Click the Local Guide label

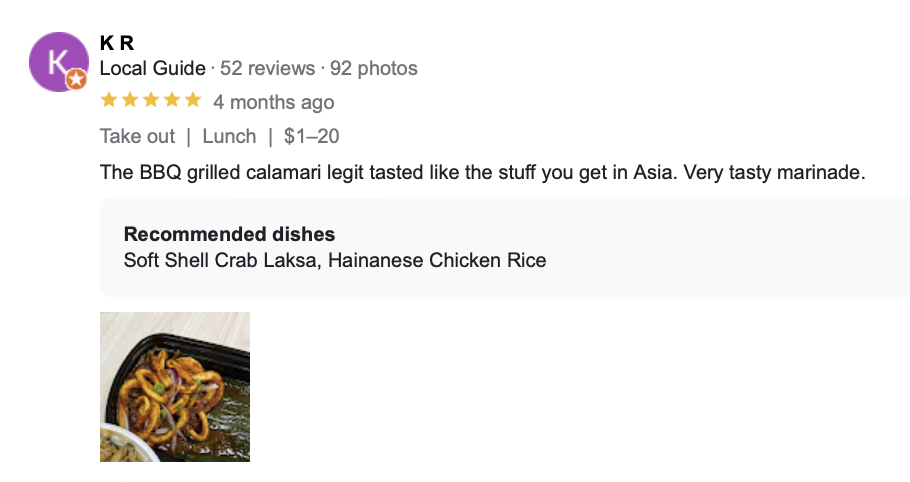pos(152,69)
